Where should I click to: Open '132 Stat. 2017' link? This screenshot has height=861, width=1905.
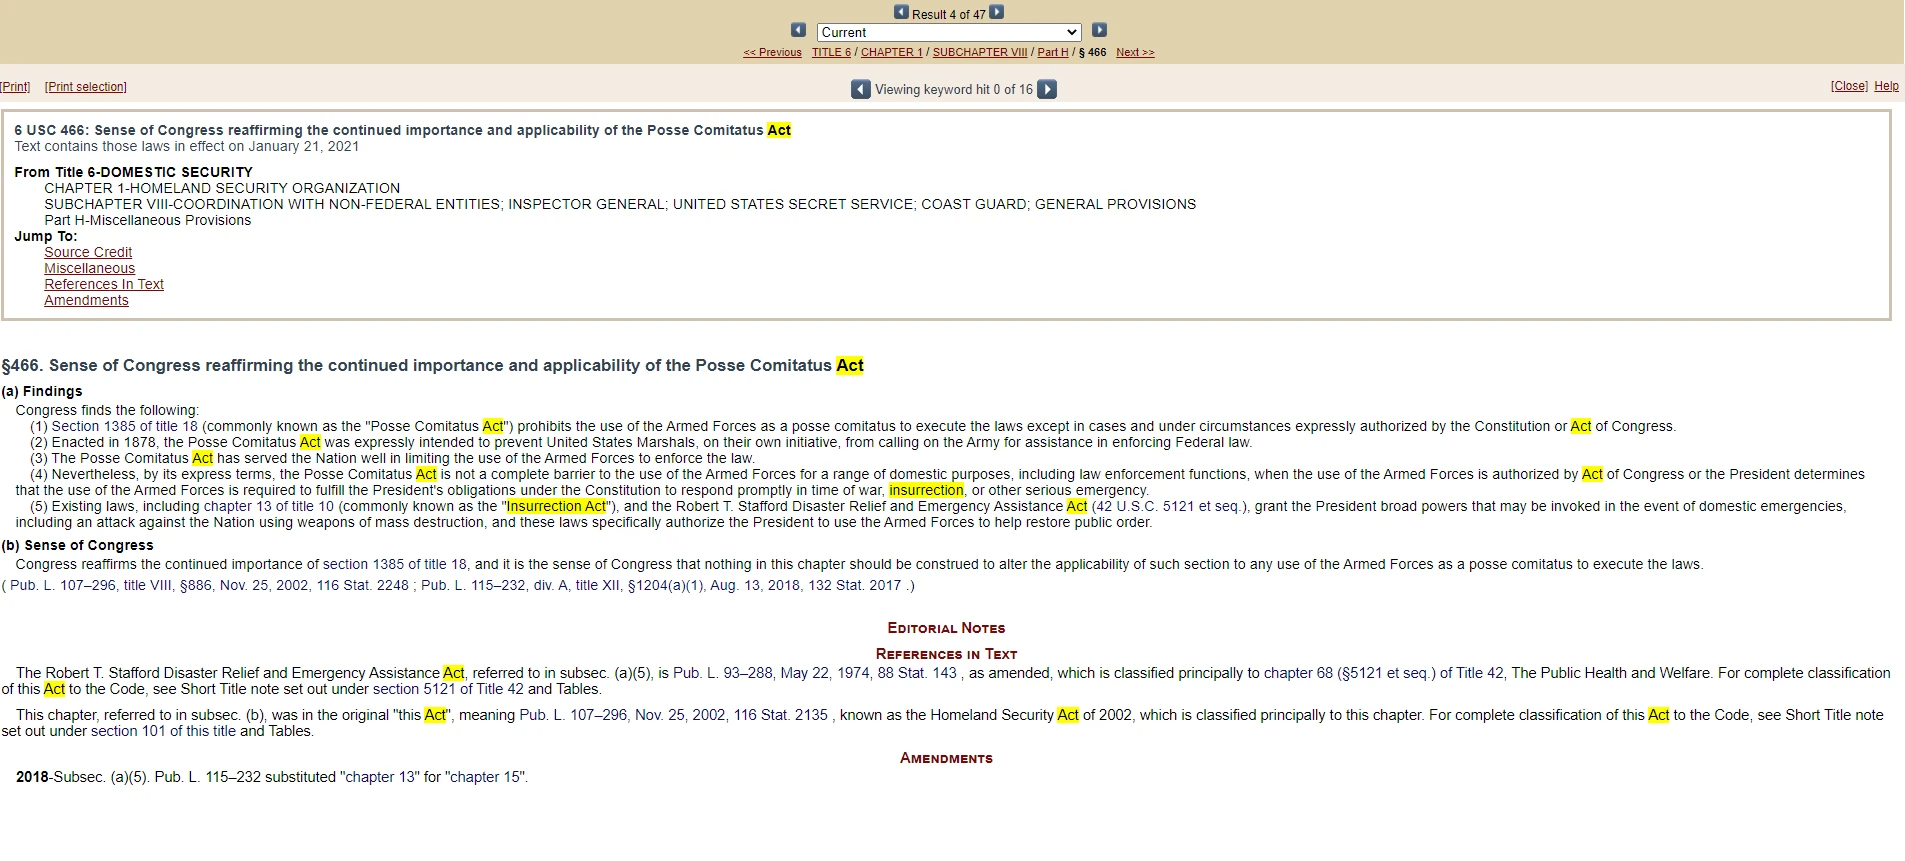pos(855,585)
